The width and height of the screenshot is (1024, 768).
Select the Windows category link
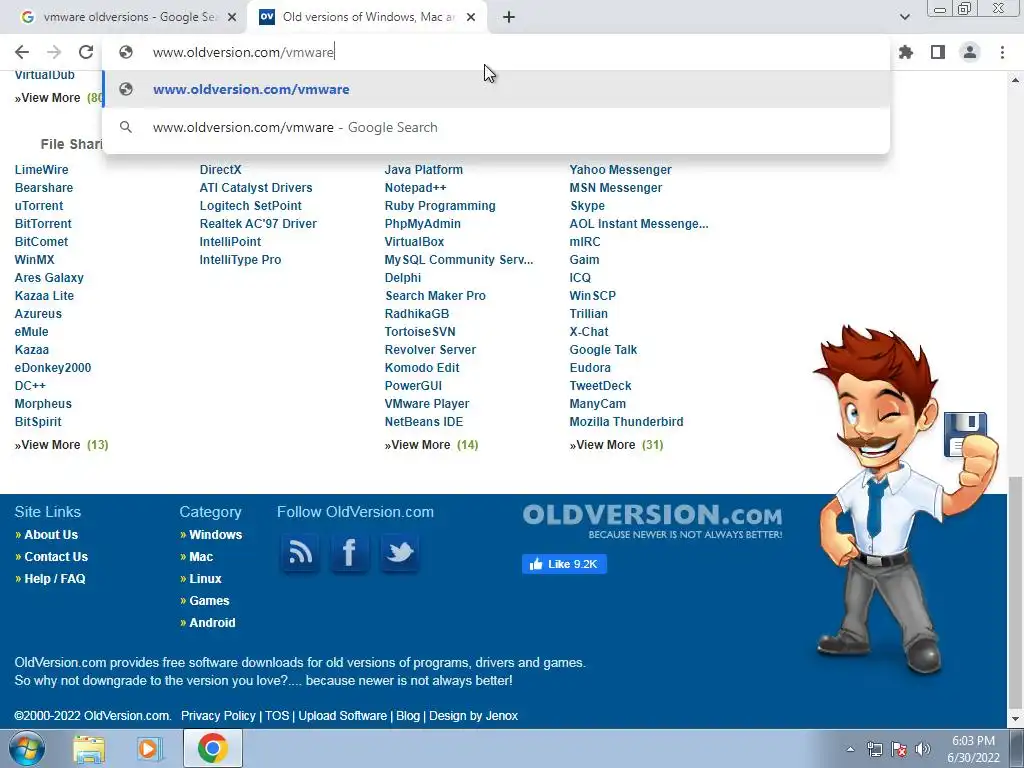pyautogui.click(x=216, y=535)
